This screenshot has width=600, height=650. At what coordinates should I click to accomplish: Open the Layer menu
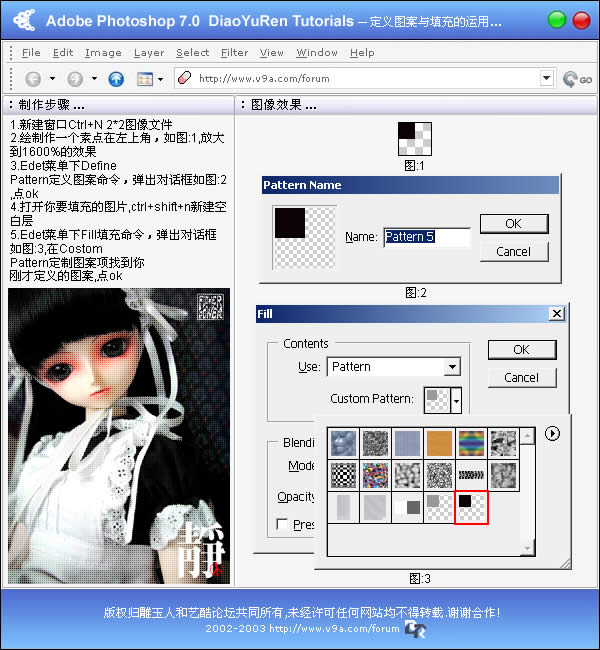[x=149, y=53]
